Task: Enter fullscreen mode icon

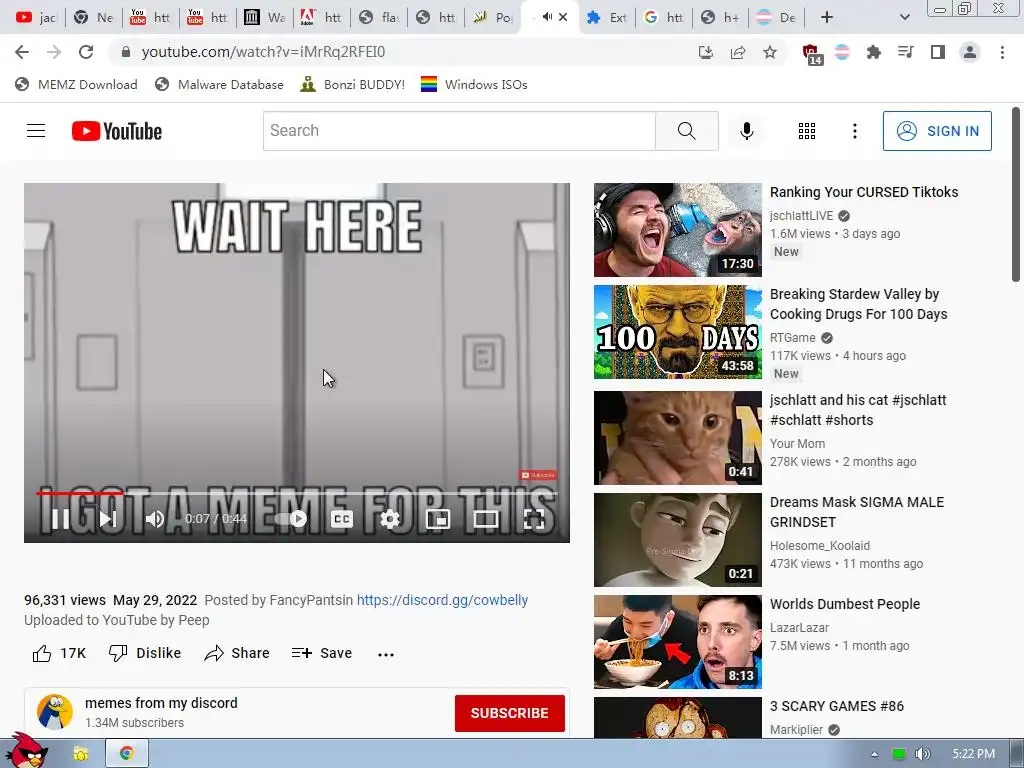Action: [534, 519]
